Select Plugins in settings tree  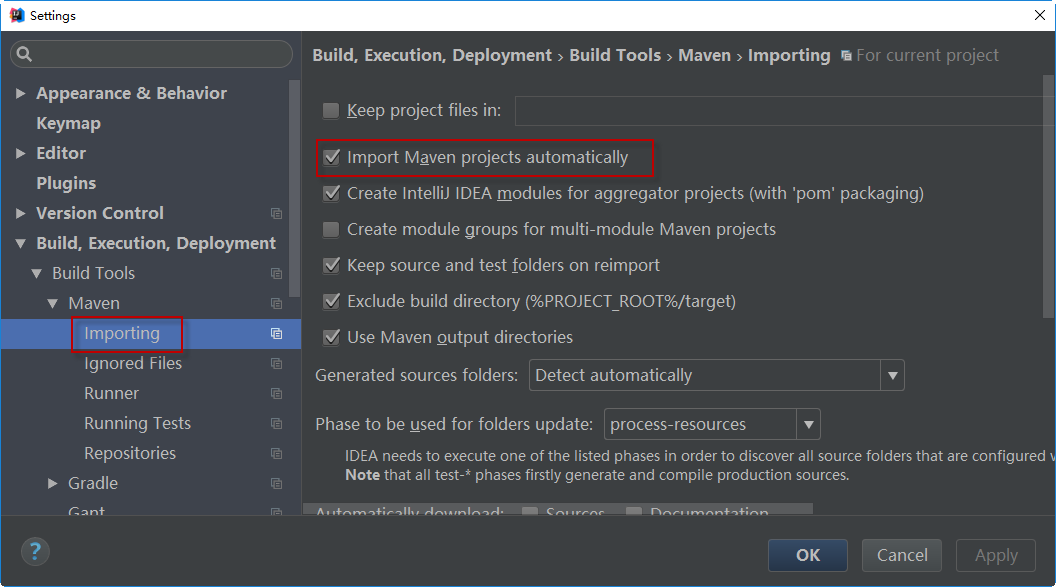pyautogui.click(x=66, y=184)
